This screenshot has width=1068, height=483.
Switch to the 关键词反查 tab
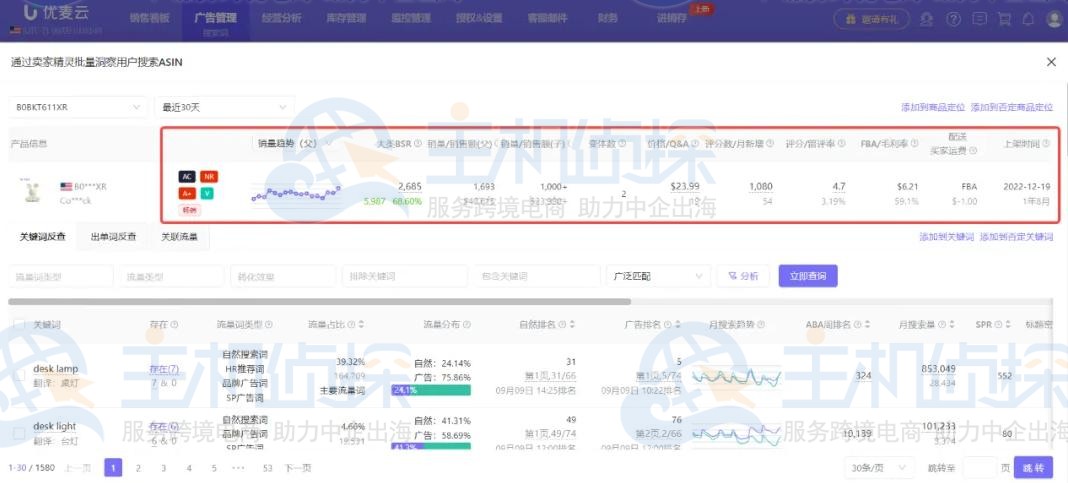pos(43,237)
